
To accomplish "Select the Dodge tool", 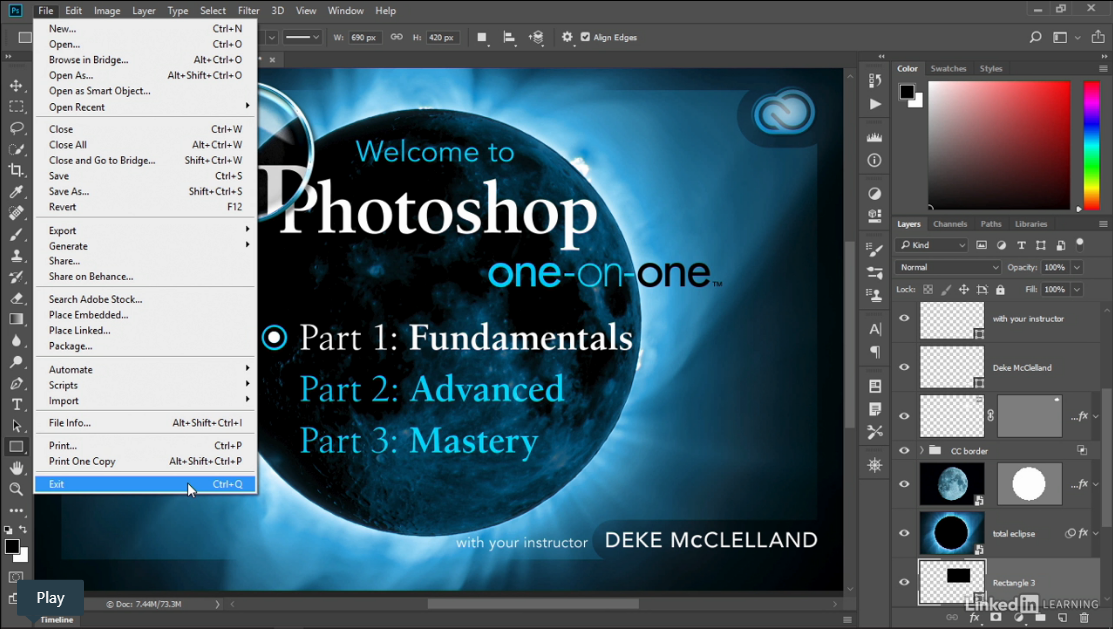I will tap(16, 362).
